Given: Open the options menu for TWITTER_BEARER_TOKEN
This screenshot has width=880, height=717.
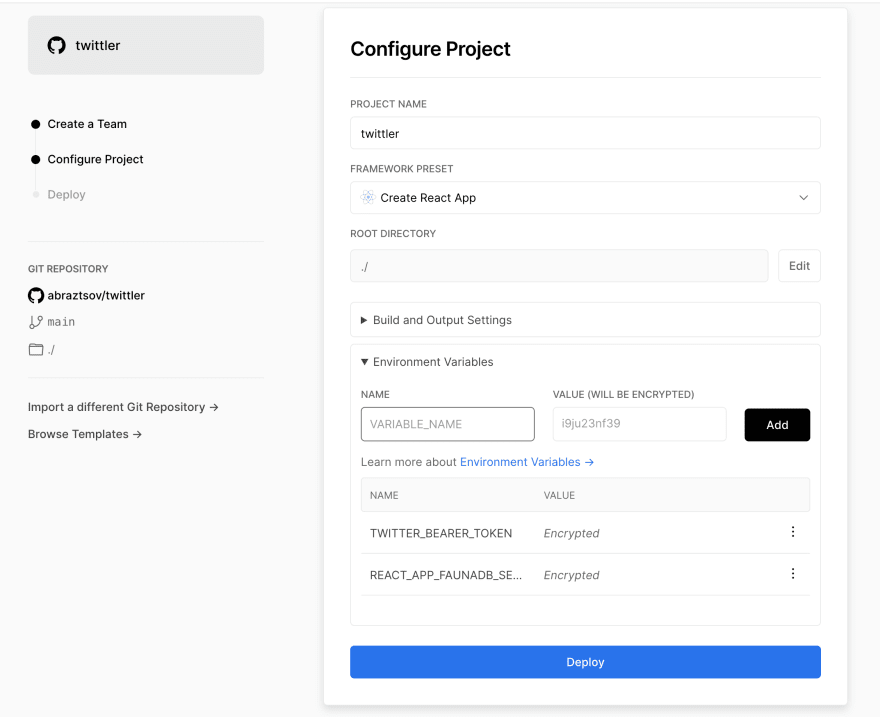Looking at the screenshot, I should tap(792, 532).
